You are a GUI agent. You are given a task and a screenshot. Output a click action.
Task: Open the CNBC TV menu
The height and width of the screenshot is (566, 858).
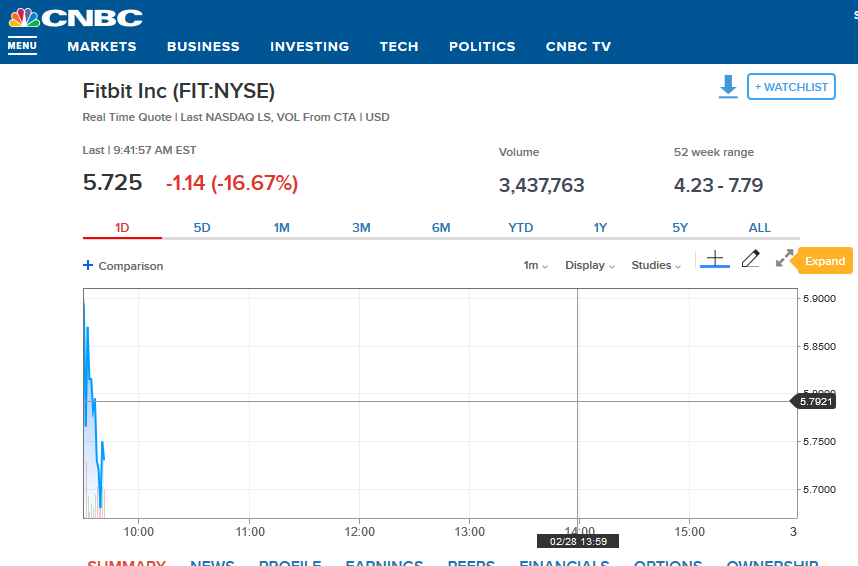tap(578, 47)
